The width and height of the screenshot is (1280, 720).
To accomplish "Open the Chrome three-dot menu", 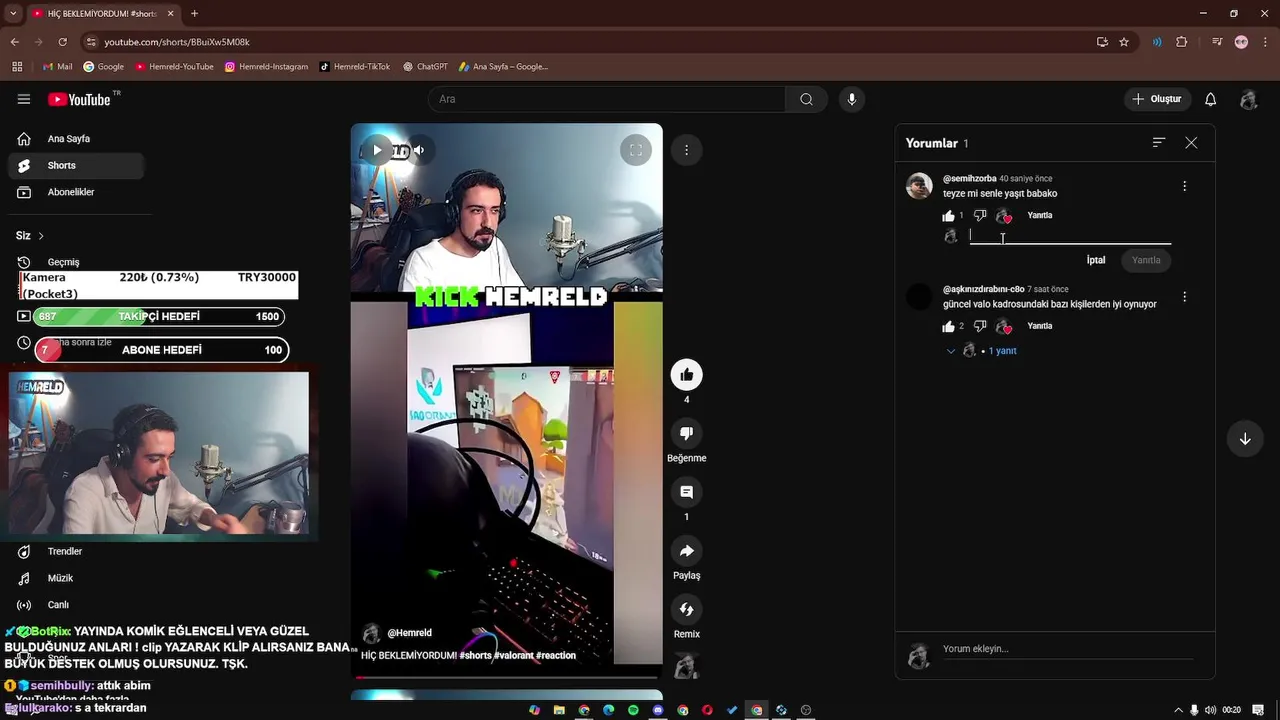I will pyautogui.click(x=1266, y=42).
